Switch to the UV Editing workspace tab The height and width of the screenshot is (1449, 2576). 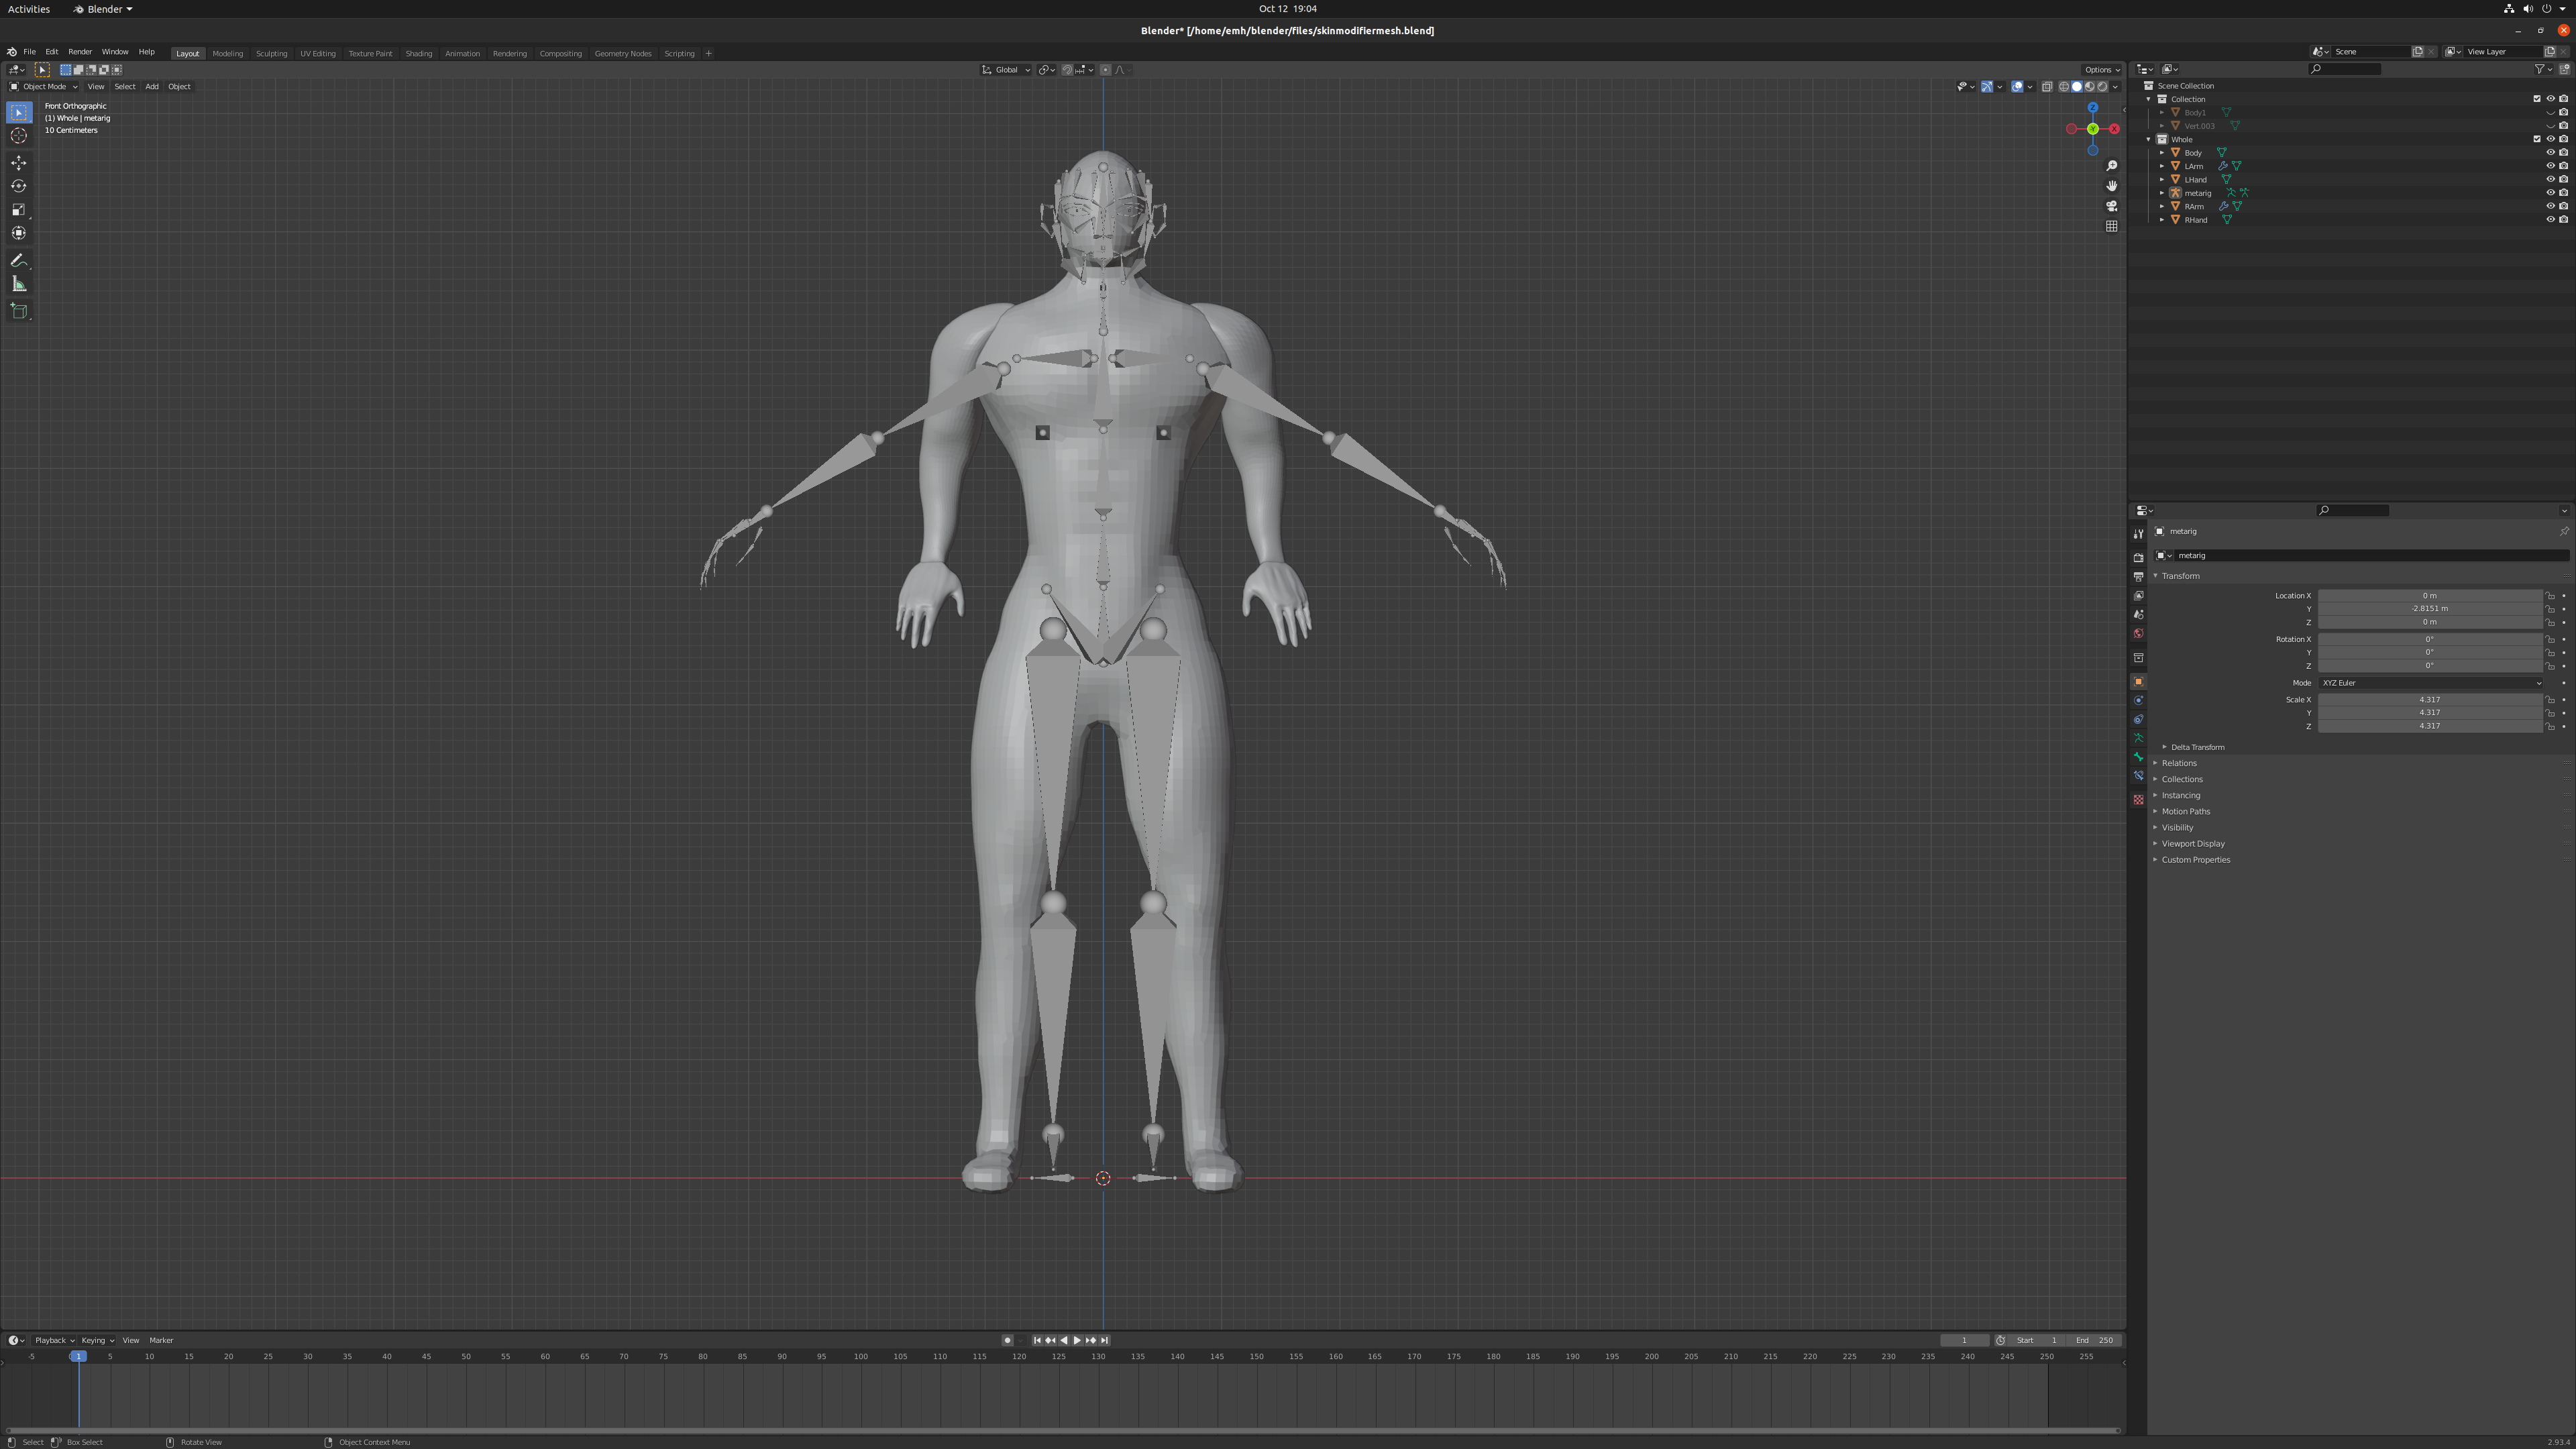coord(318,53)
